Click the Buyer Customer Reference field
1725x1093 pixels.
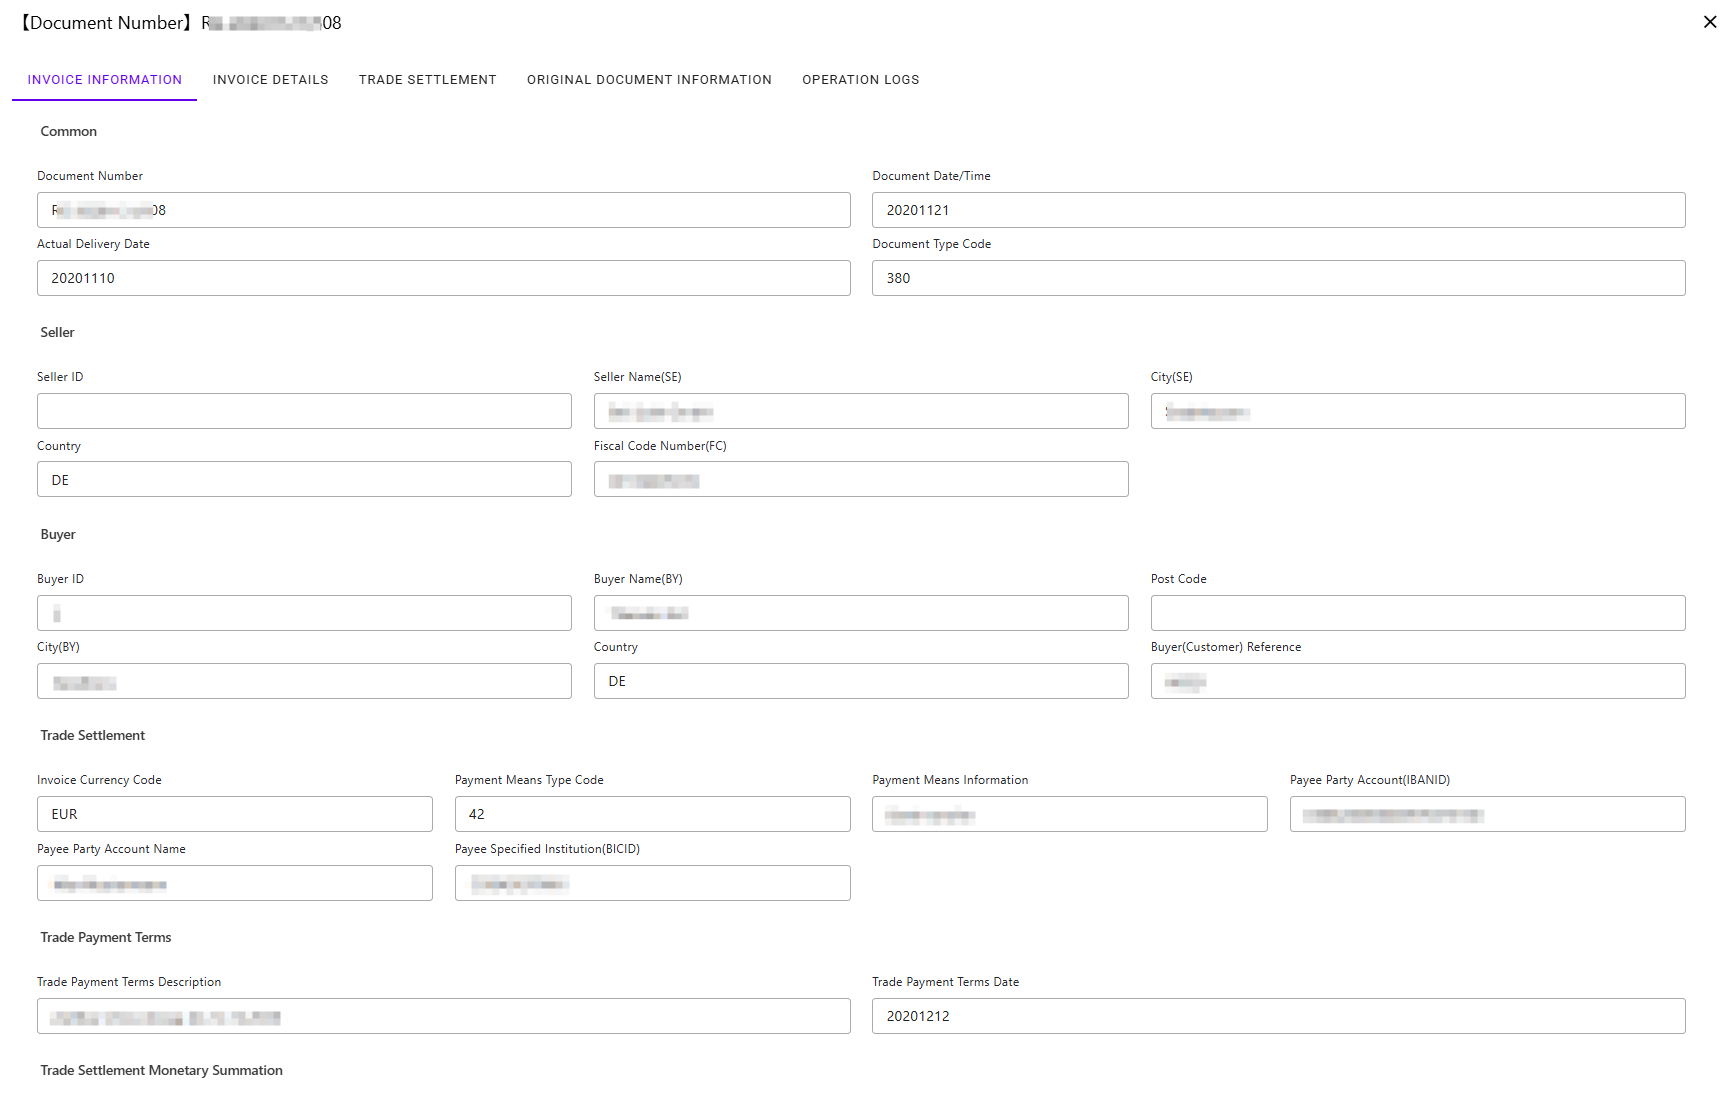pyautogui.click(x=1417, y=681)
